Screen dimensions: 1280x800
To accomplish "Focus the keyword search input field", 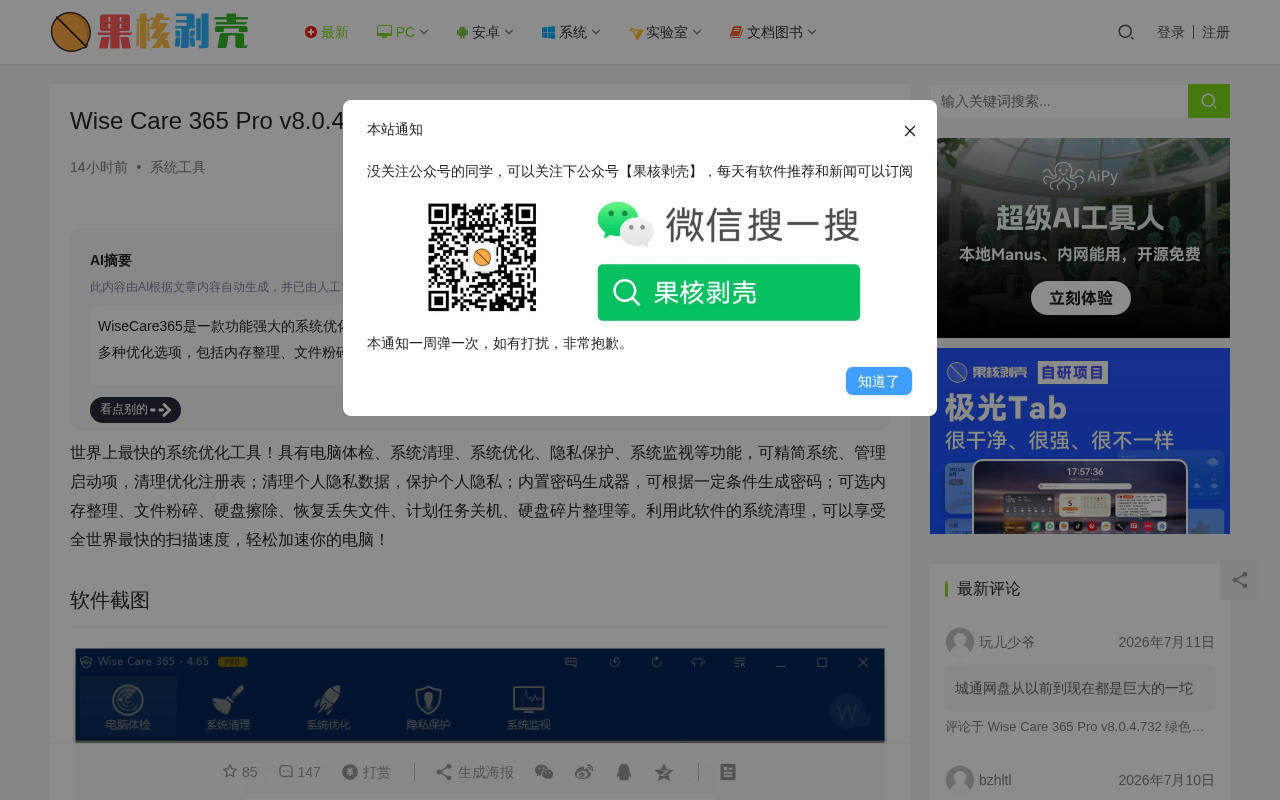I will 1059,101.
